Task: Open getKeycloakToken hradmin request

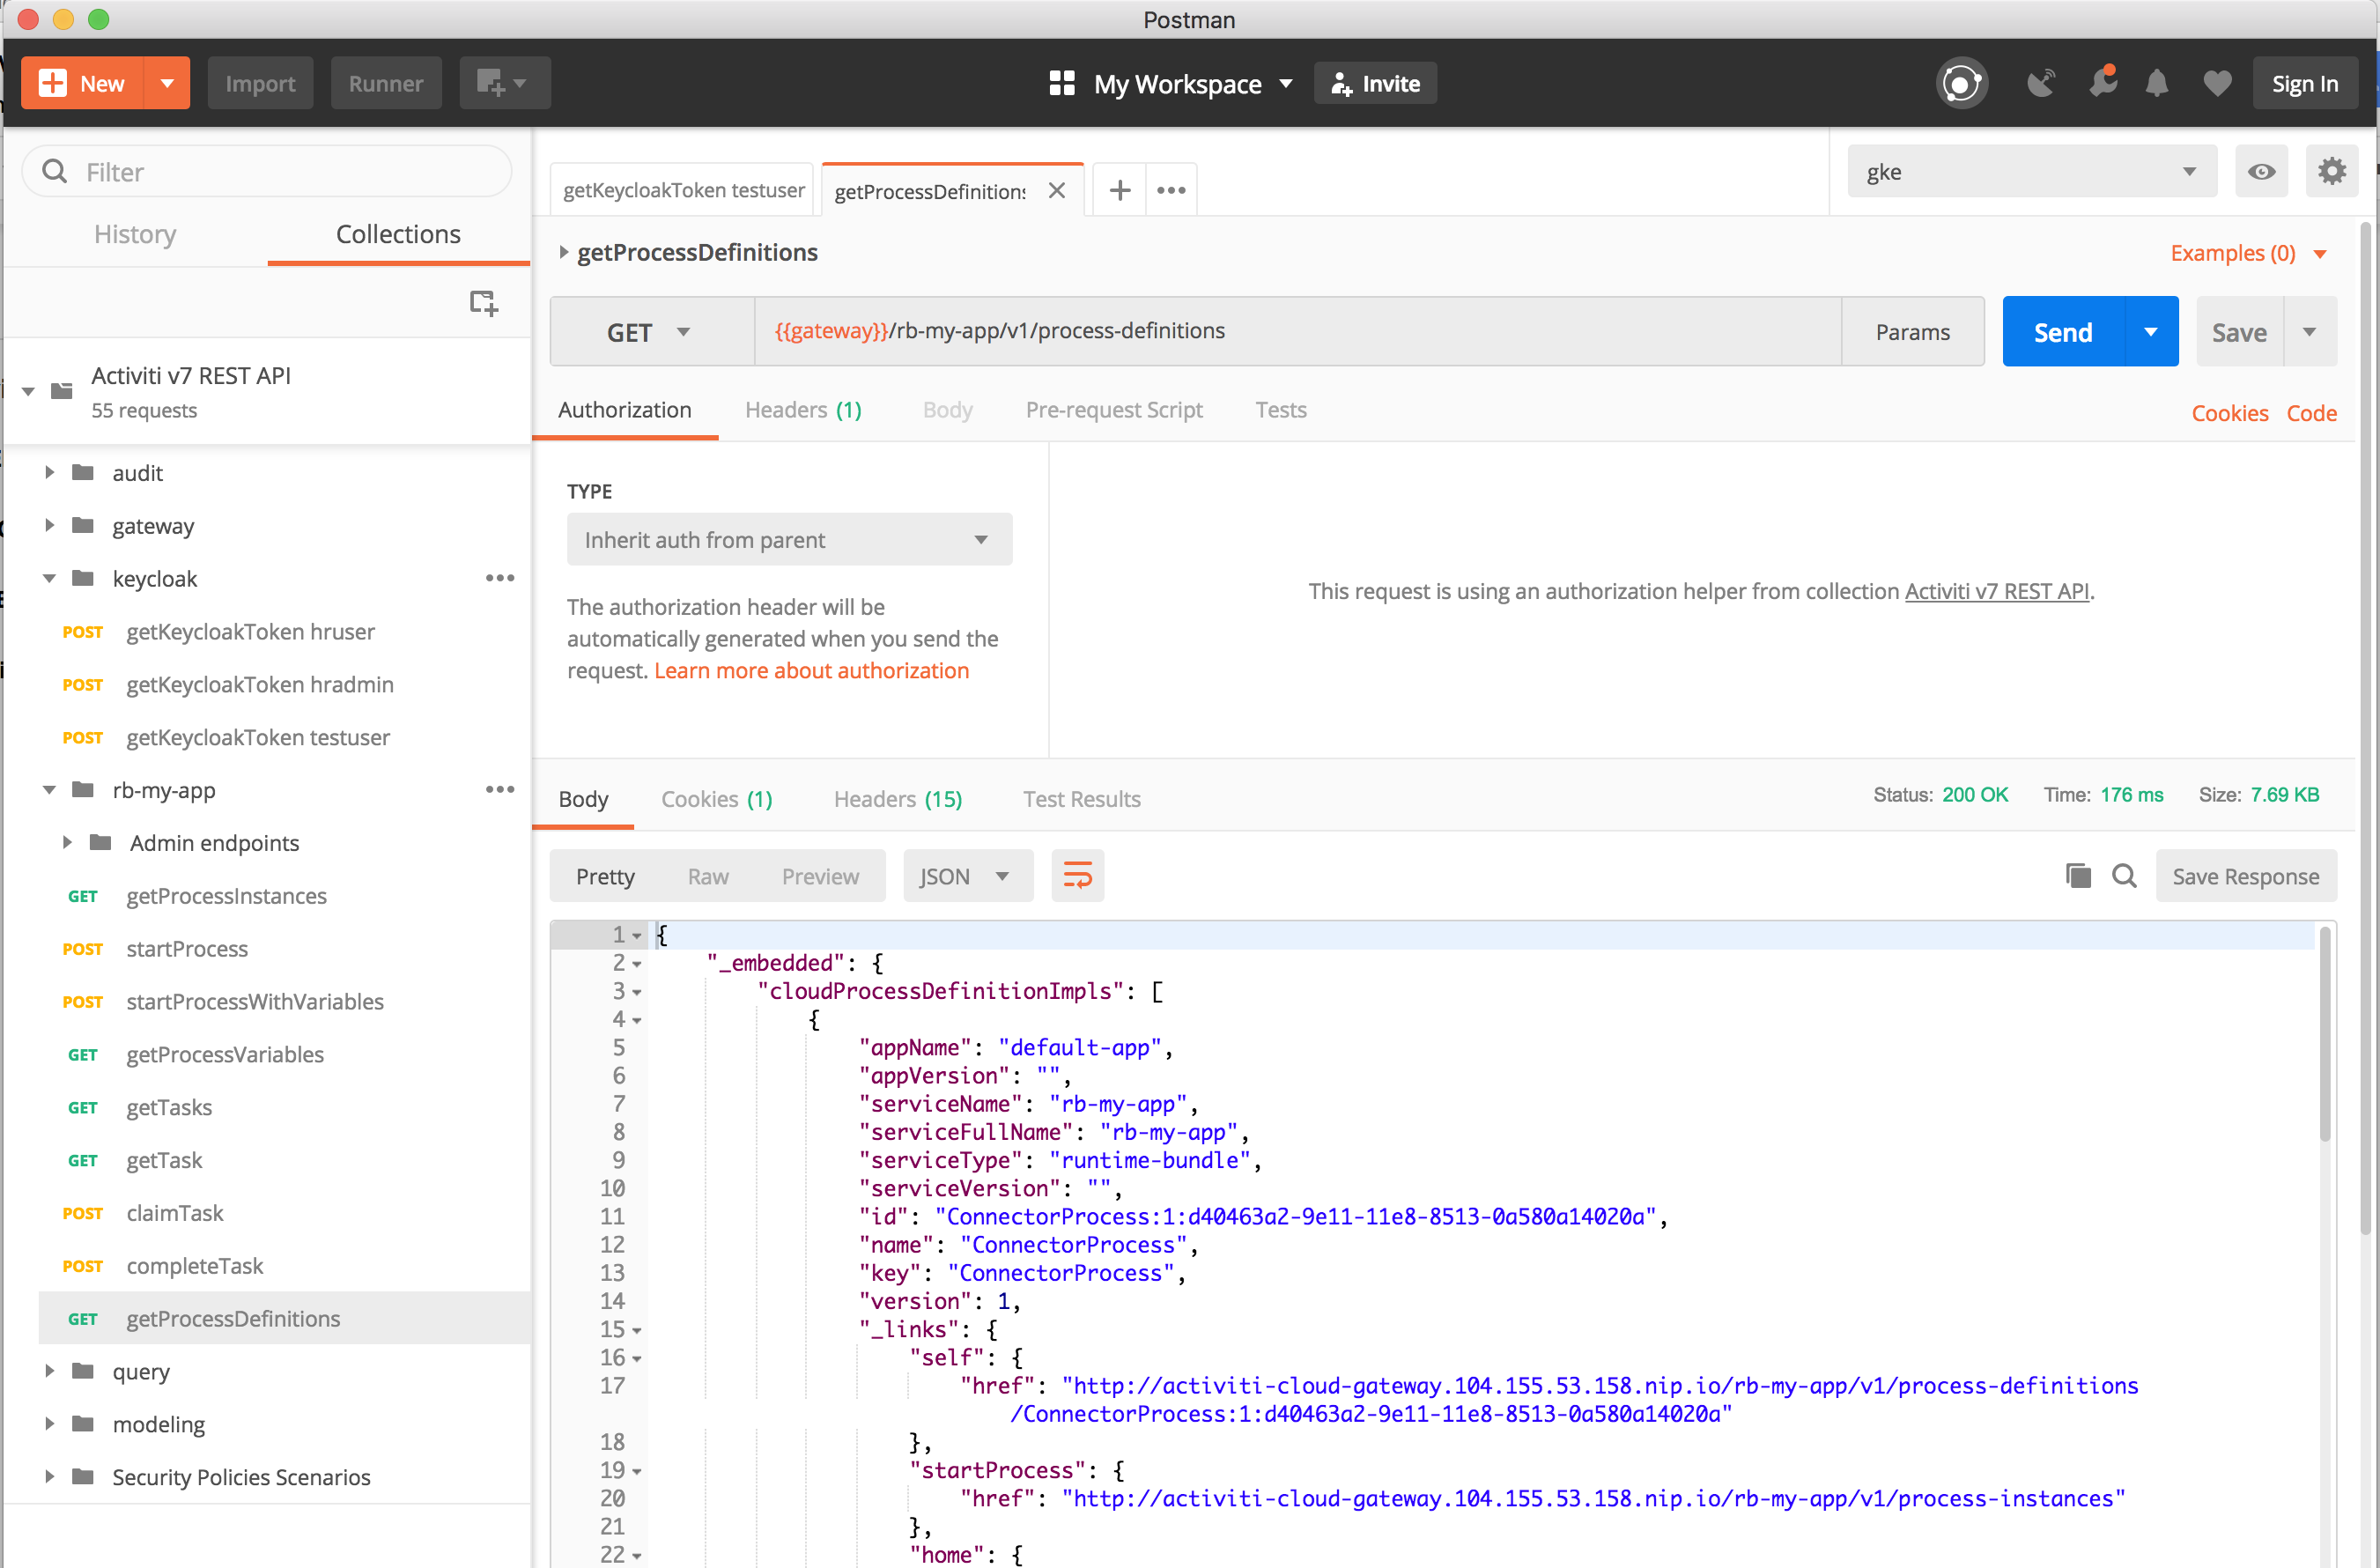Action: [x=260, y=684]
